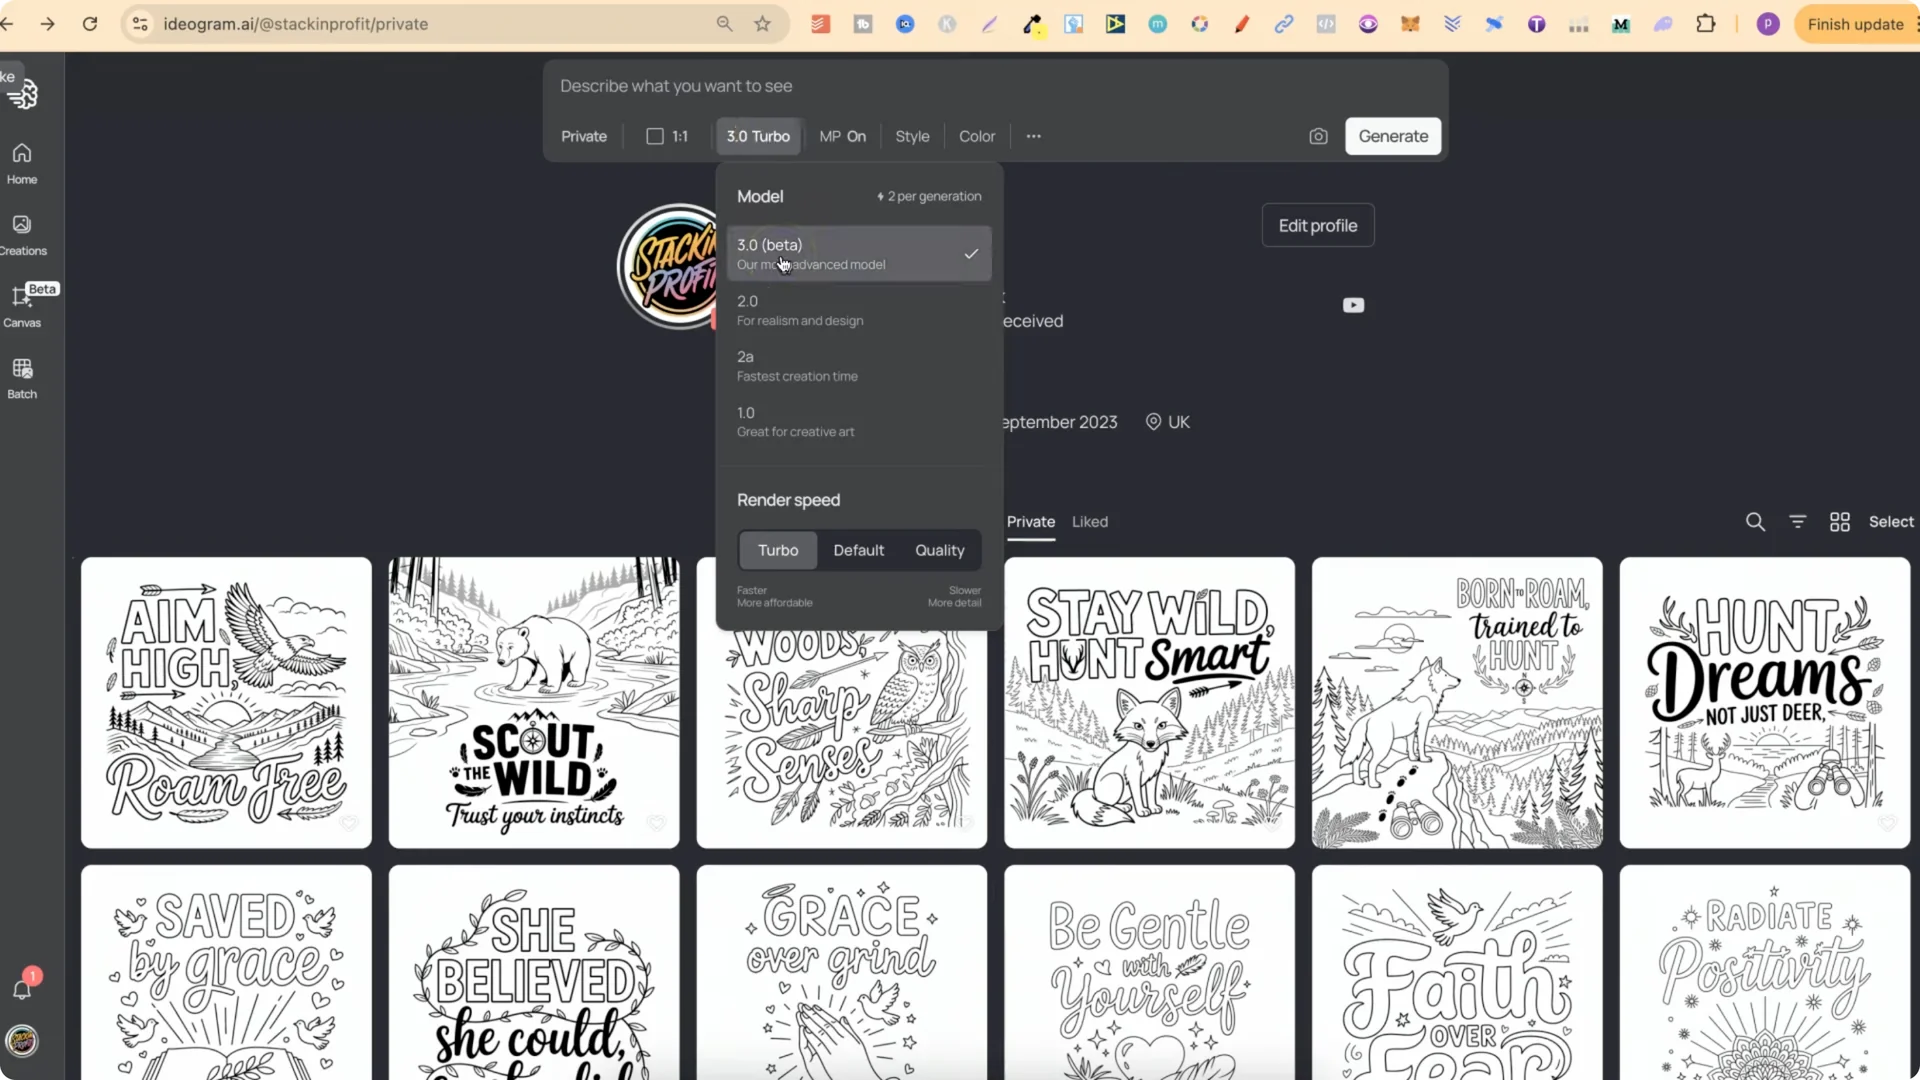1920x1080 pixels.
Task: Open the 3.0 Turbo model dropdown
Action: (x=758, y=136)
